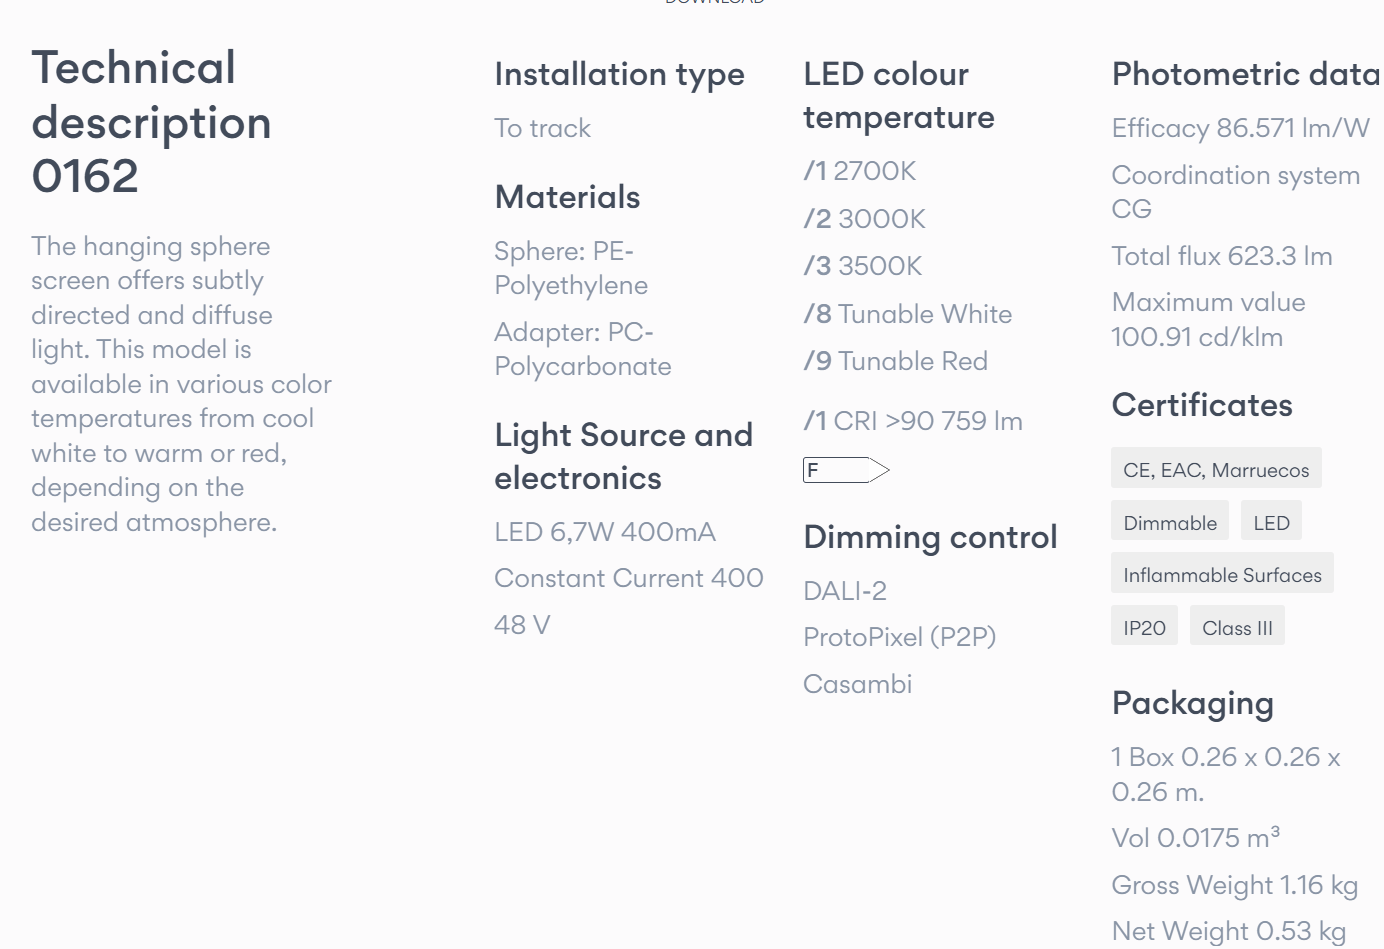Choose the /3 3500K colour temperature
The height and width of the screenshot is (949, 1384).
pyautogui.click(x=863, y=266)
